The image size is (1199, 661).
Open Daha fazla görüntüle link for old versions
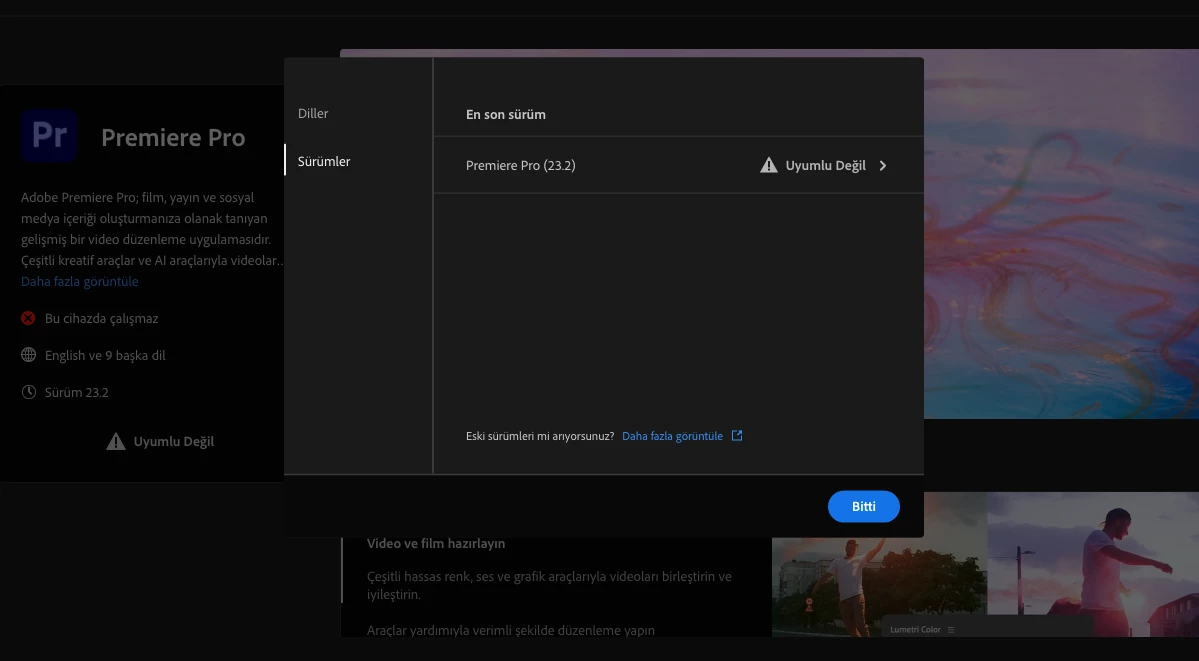[672, 436]
